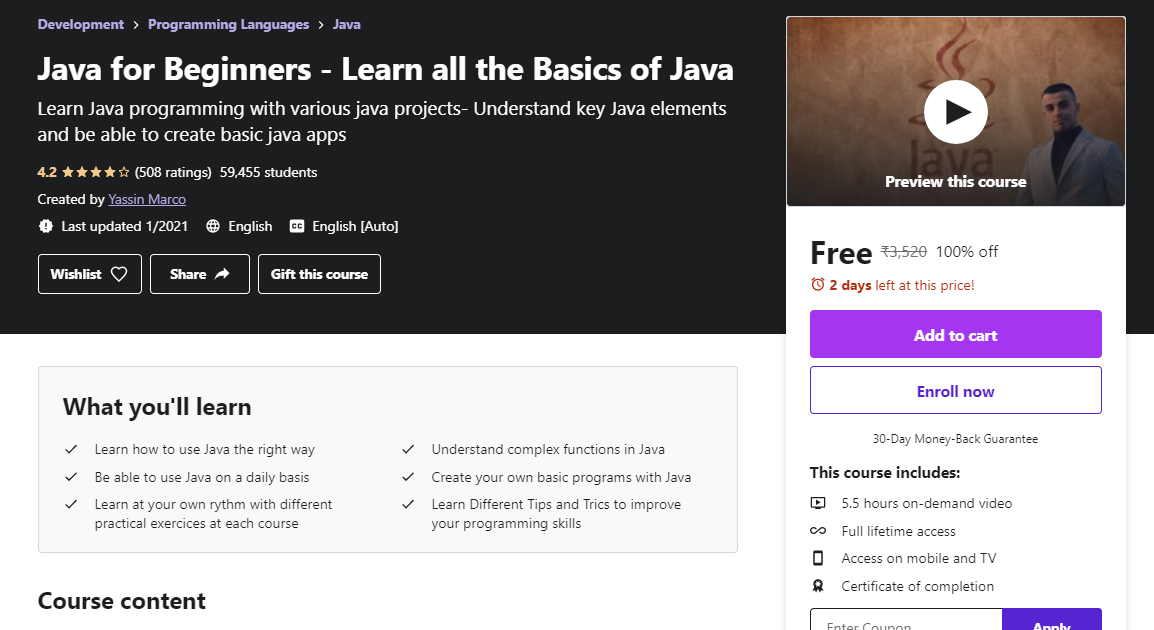Click the video icon beside 5.5 hours on-demand

[x=818, y=503]
